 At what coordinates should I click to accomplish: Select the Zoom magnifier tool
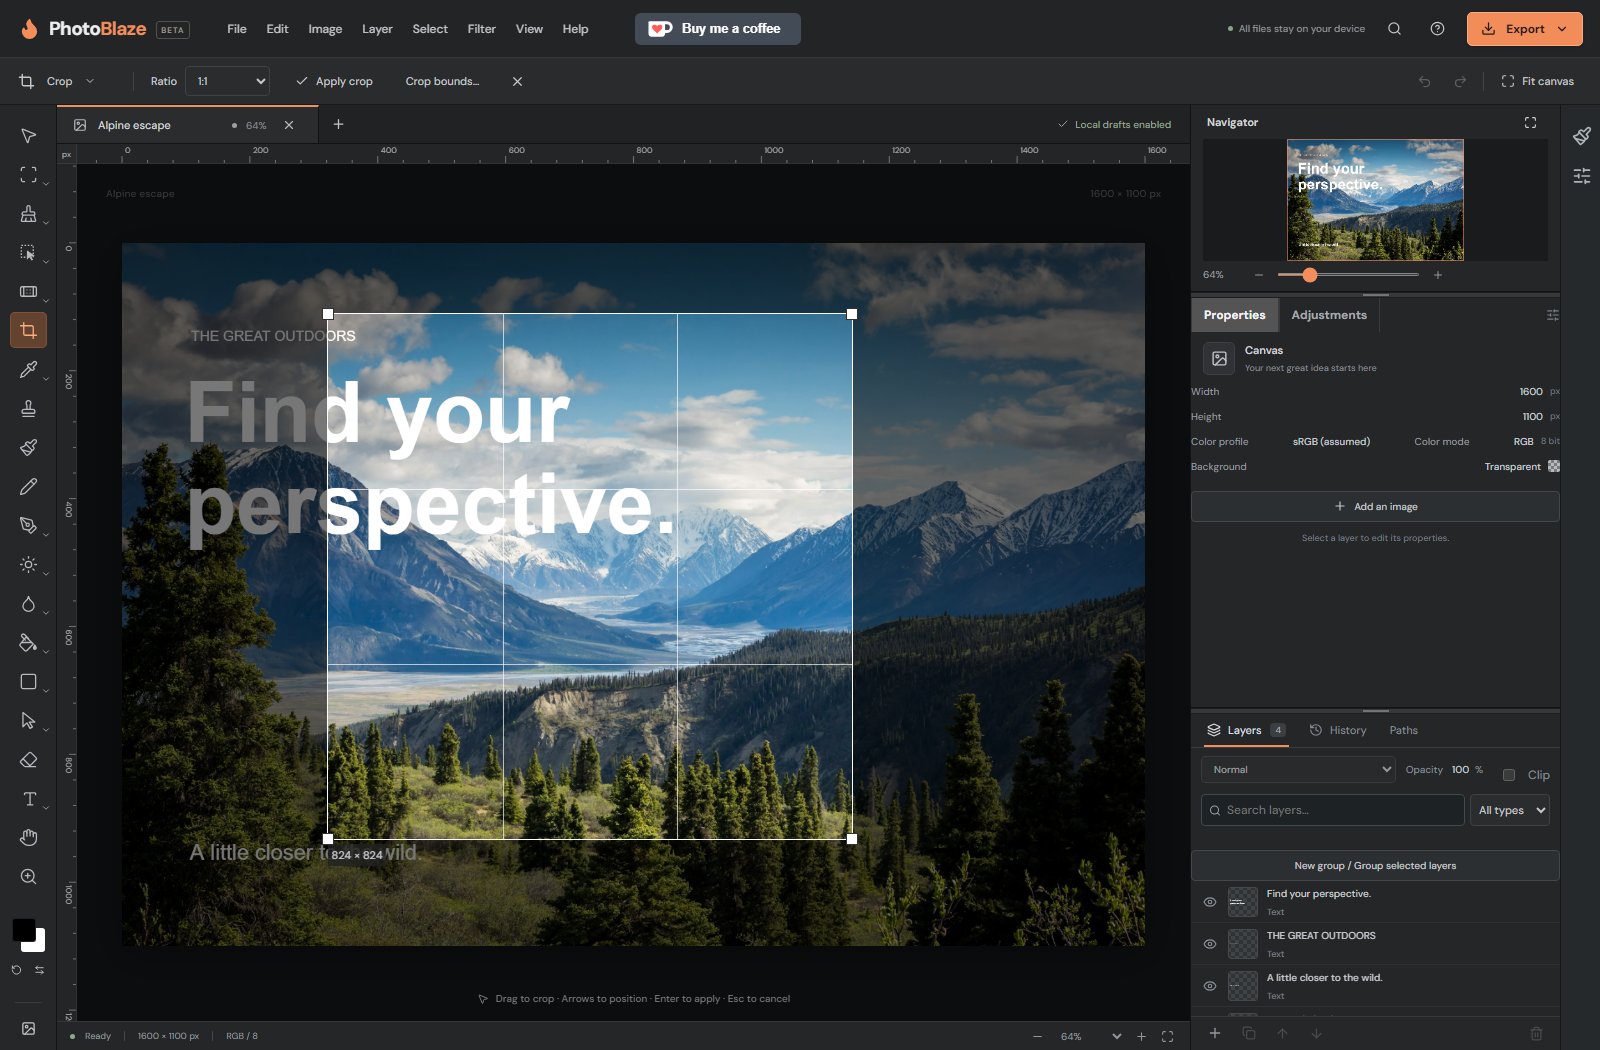click(x=28, y=876)
